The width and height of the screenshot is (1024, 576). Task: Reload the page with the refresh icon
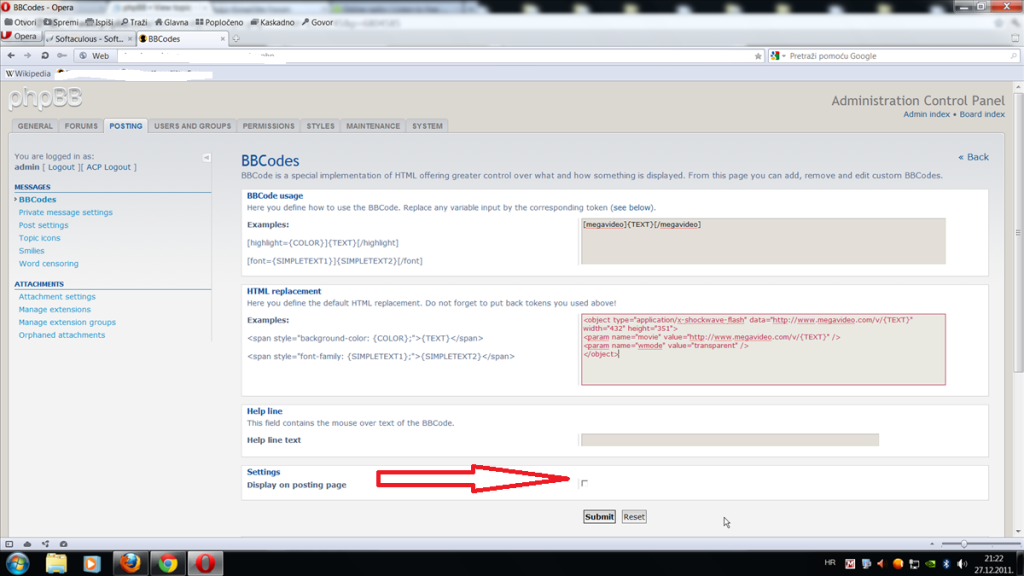45,56
